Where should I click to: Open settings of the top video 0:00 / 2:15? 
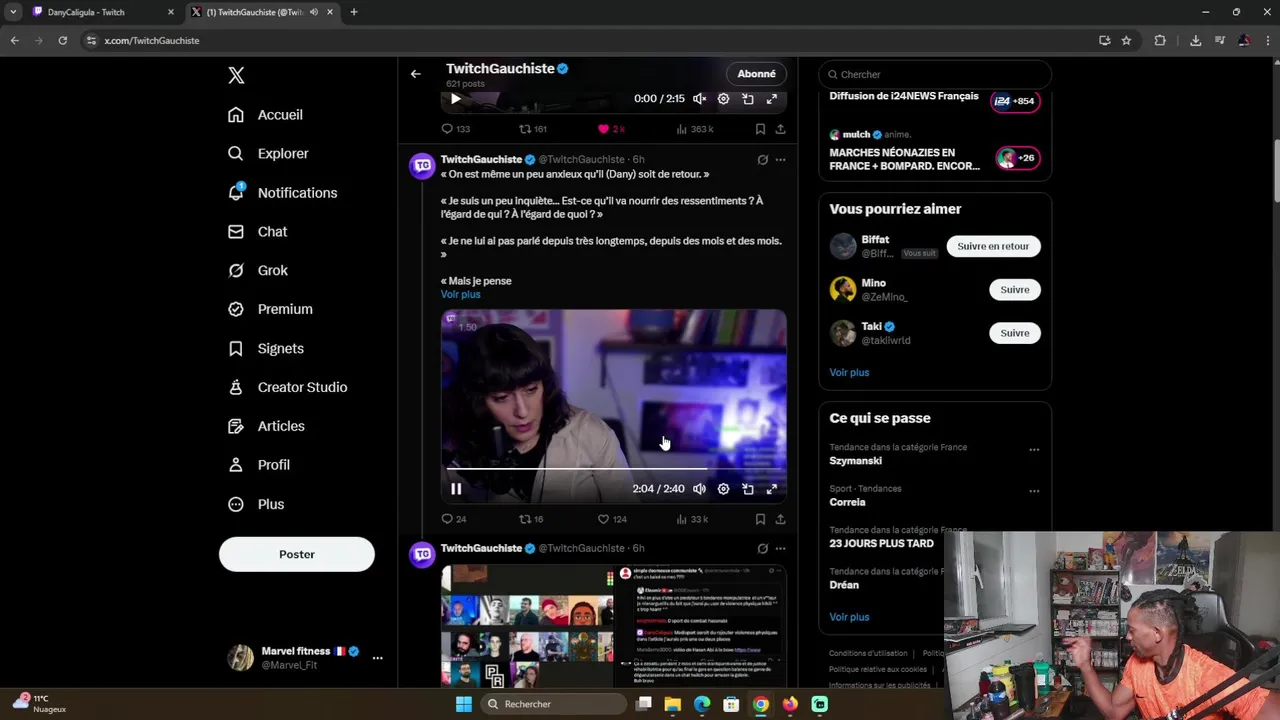click(724, 99)
